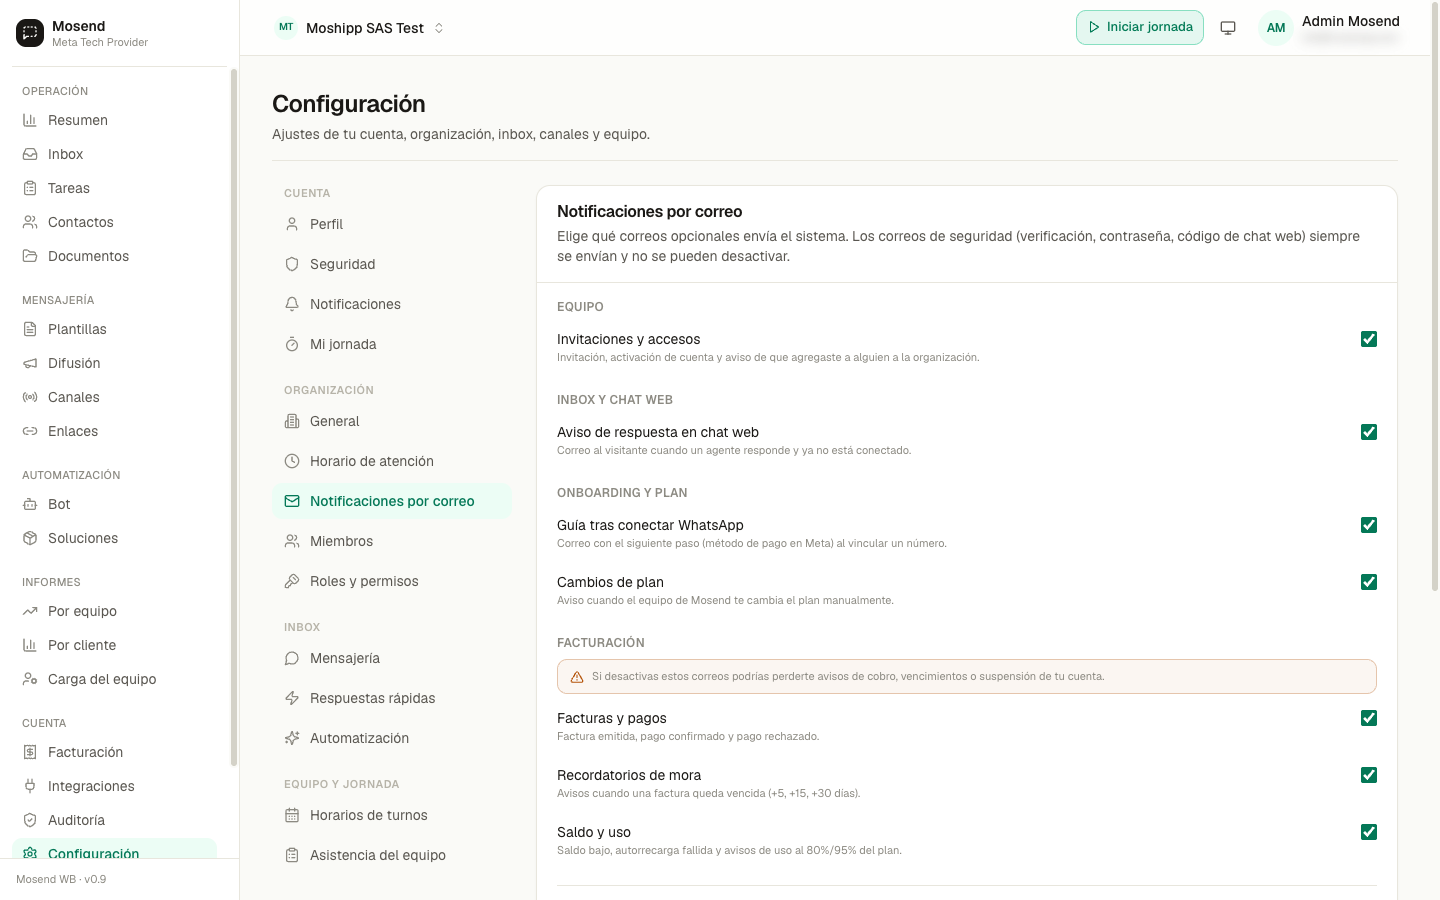Toggle Guía tras conectar WhatsApp checkbox
This screenshot has height=900, width=1440.
(1369, 525)
